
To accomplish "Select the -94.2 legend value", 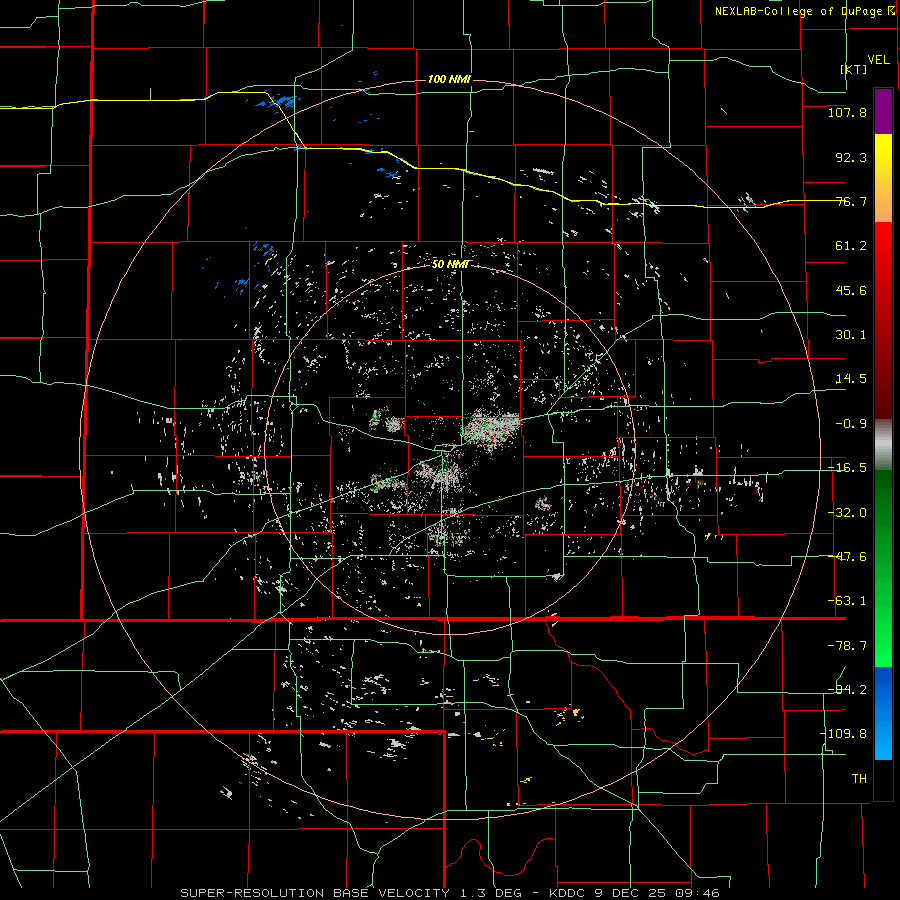I will pyautogui.click(x=847, y=690).
